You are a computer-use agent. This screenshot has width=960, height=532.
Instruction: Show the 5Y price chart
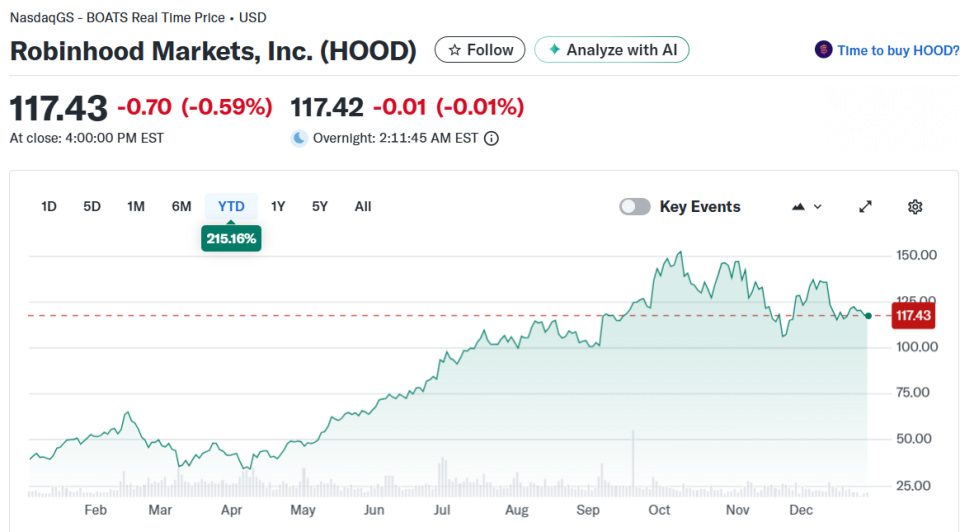tap(320, 207)
